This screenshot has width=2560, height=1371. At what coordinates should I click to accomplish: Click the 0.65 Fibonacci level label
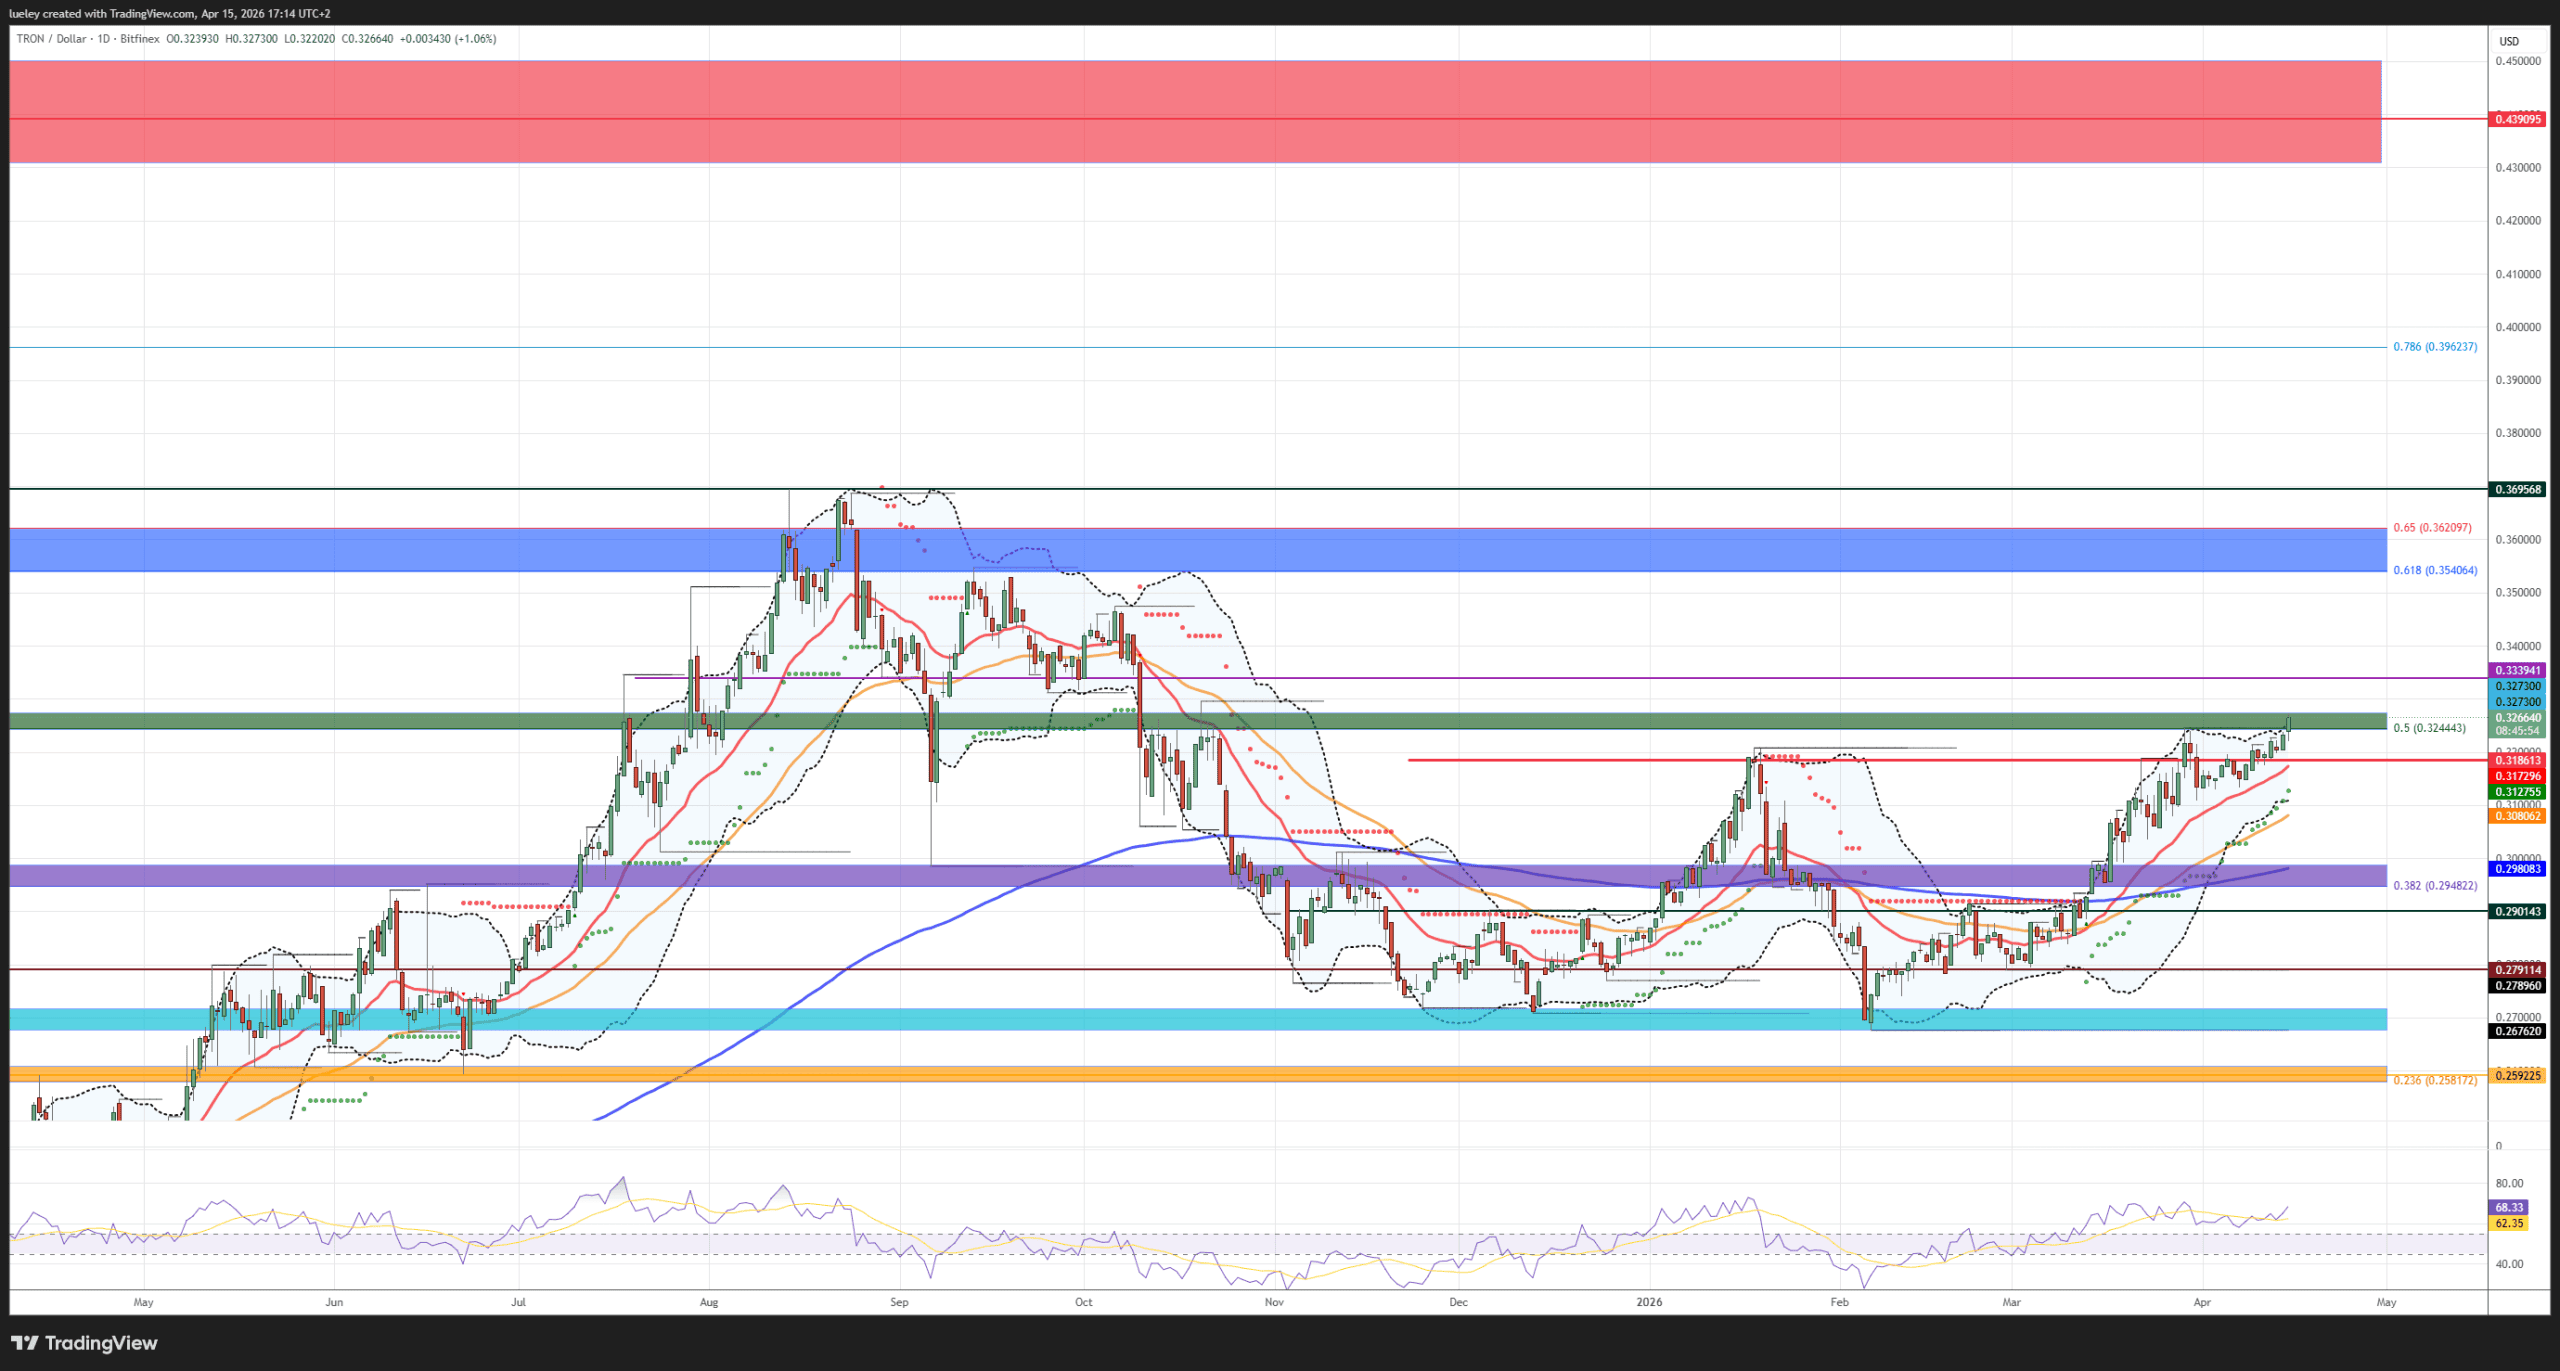point(2431,528)
